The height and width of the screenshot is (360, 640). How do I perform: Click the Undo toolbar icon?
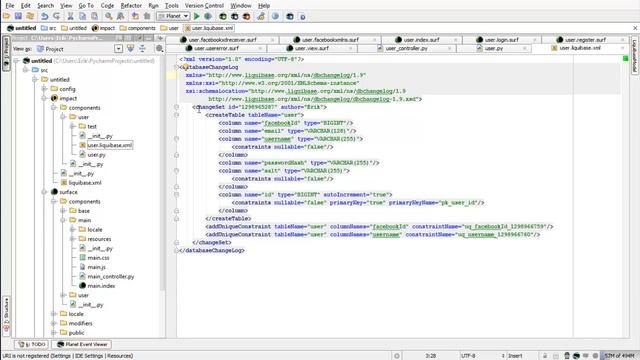pos(44,16)
